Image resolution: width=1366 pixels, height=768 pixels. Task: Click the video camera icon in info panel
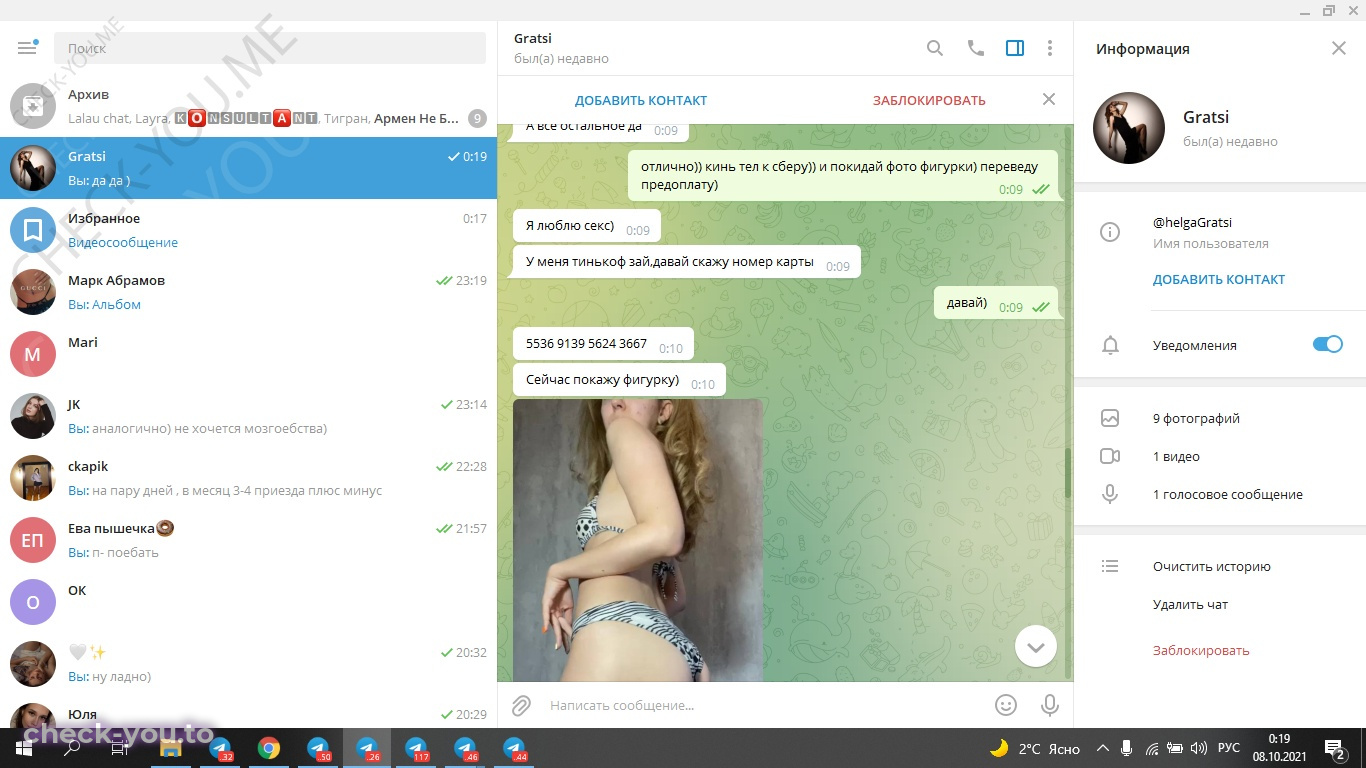1109,456
